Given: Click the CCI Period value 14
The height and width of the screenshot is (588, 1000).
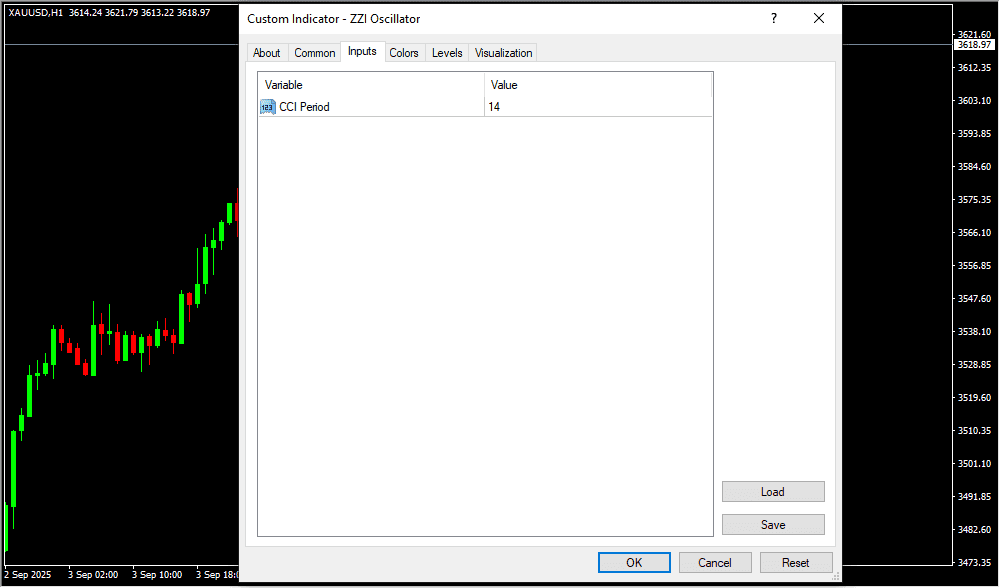Looking at the screenshot, I should pyautogui.click(x=598, y=107).
